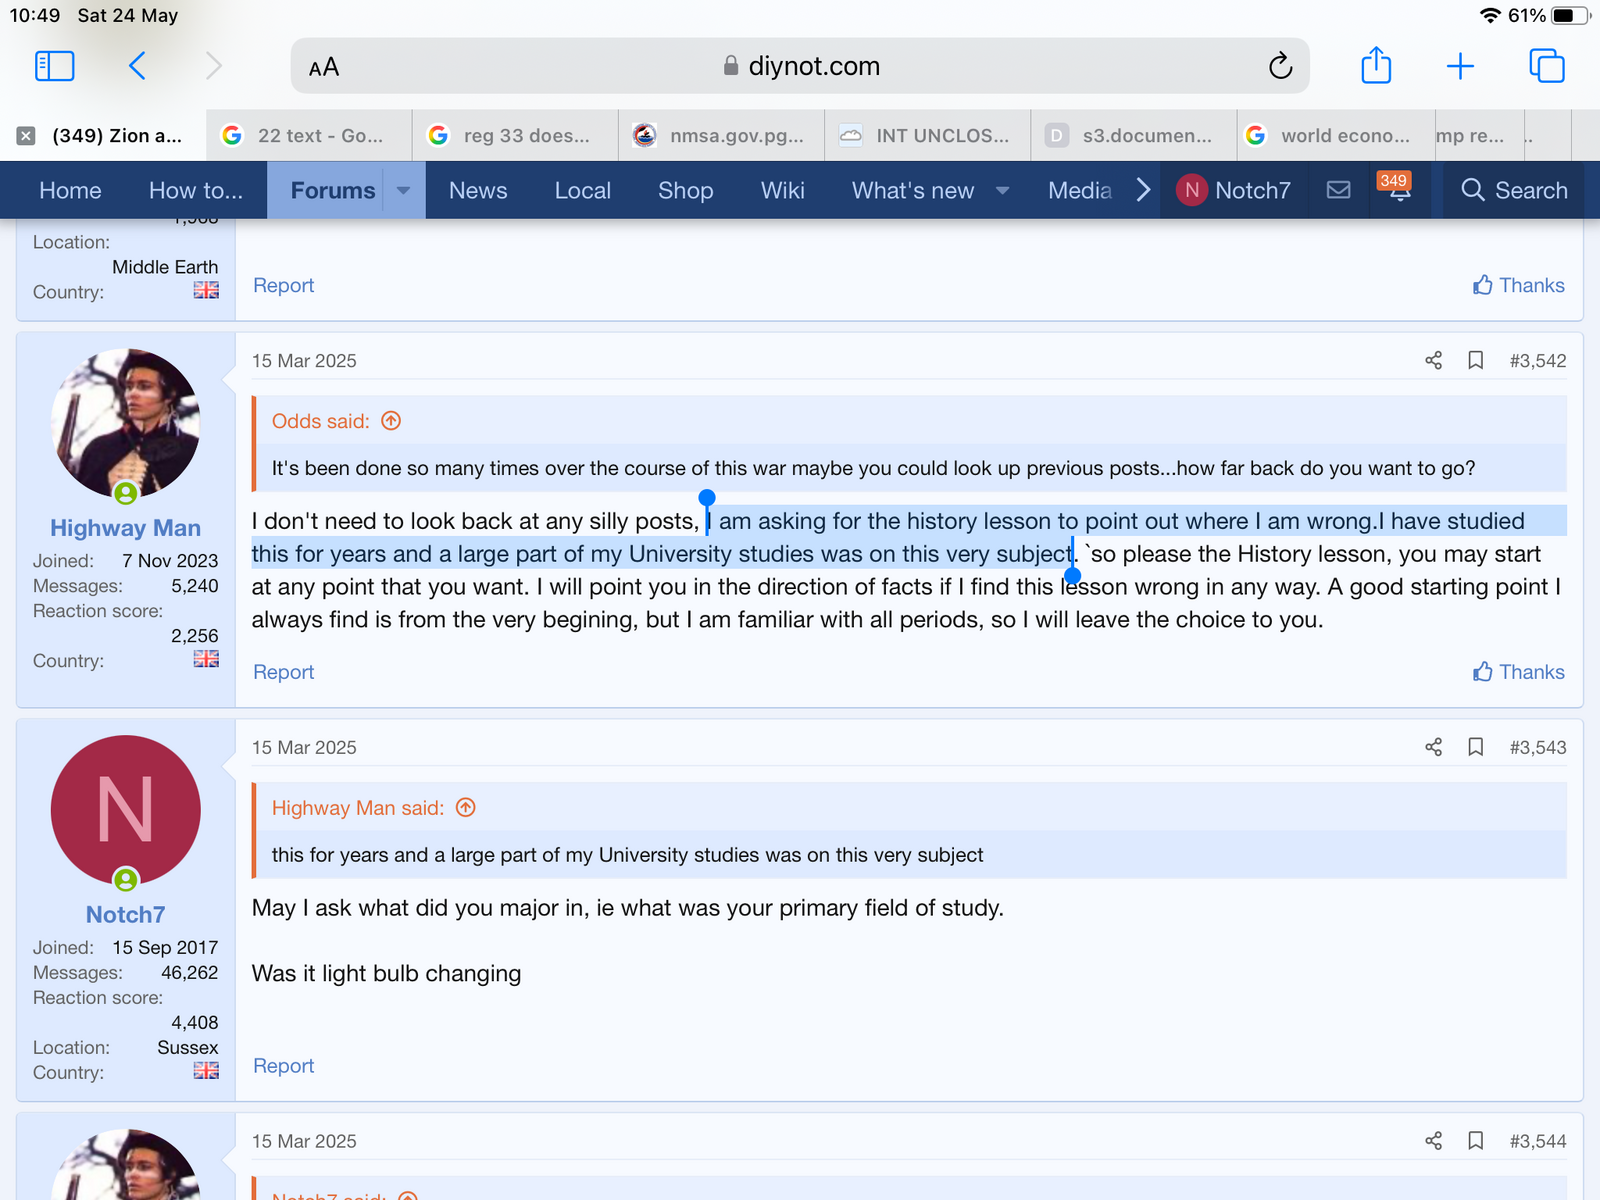Expand the What's new dropdown arrow
1600x1200 pixels.
point(1002,190)
